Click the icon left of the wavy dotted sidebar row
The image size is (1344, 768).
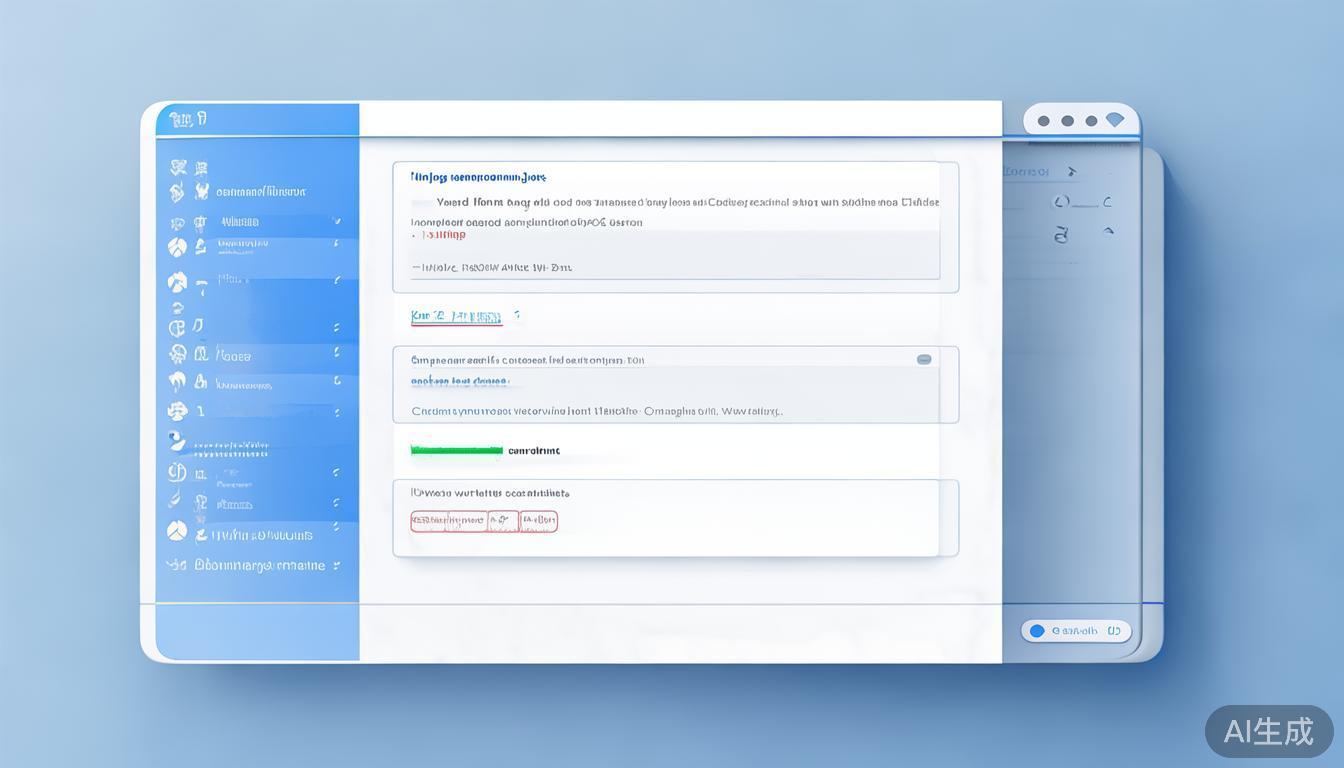click(x=177, y=442)
